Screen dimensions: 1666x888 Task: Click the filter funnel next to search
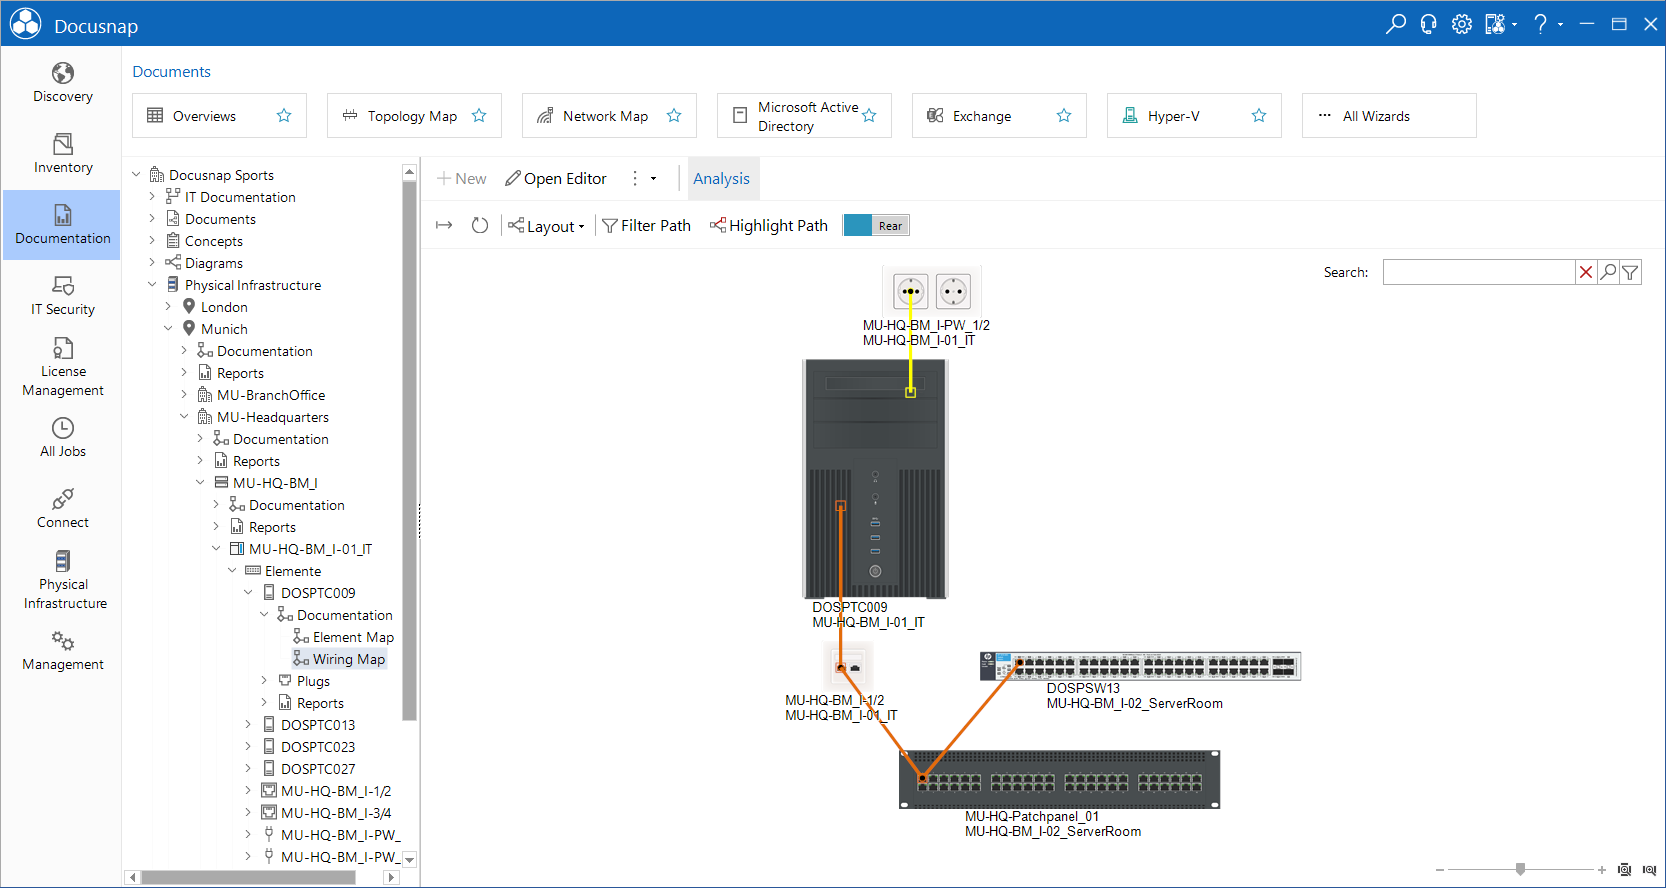pyautogui.click(x=1630, y=272)
